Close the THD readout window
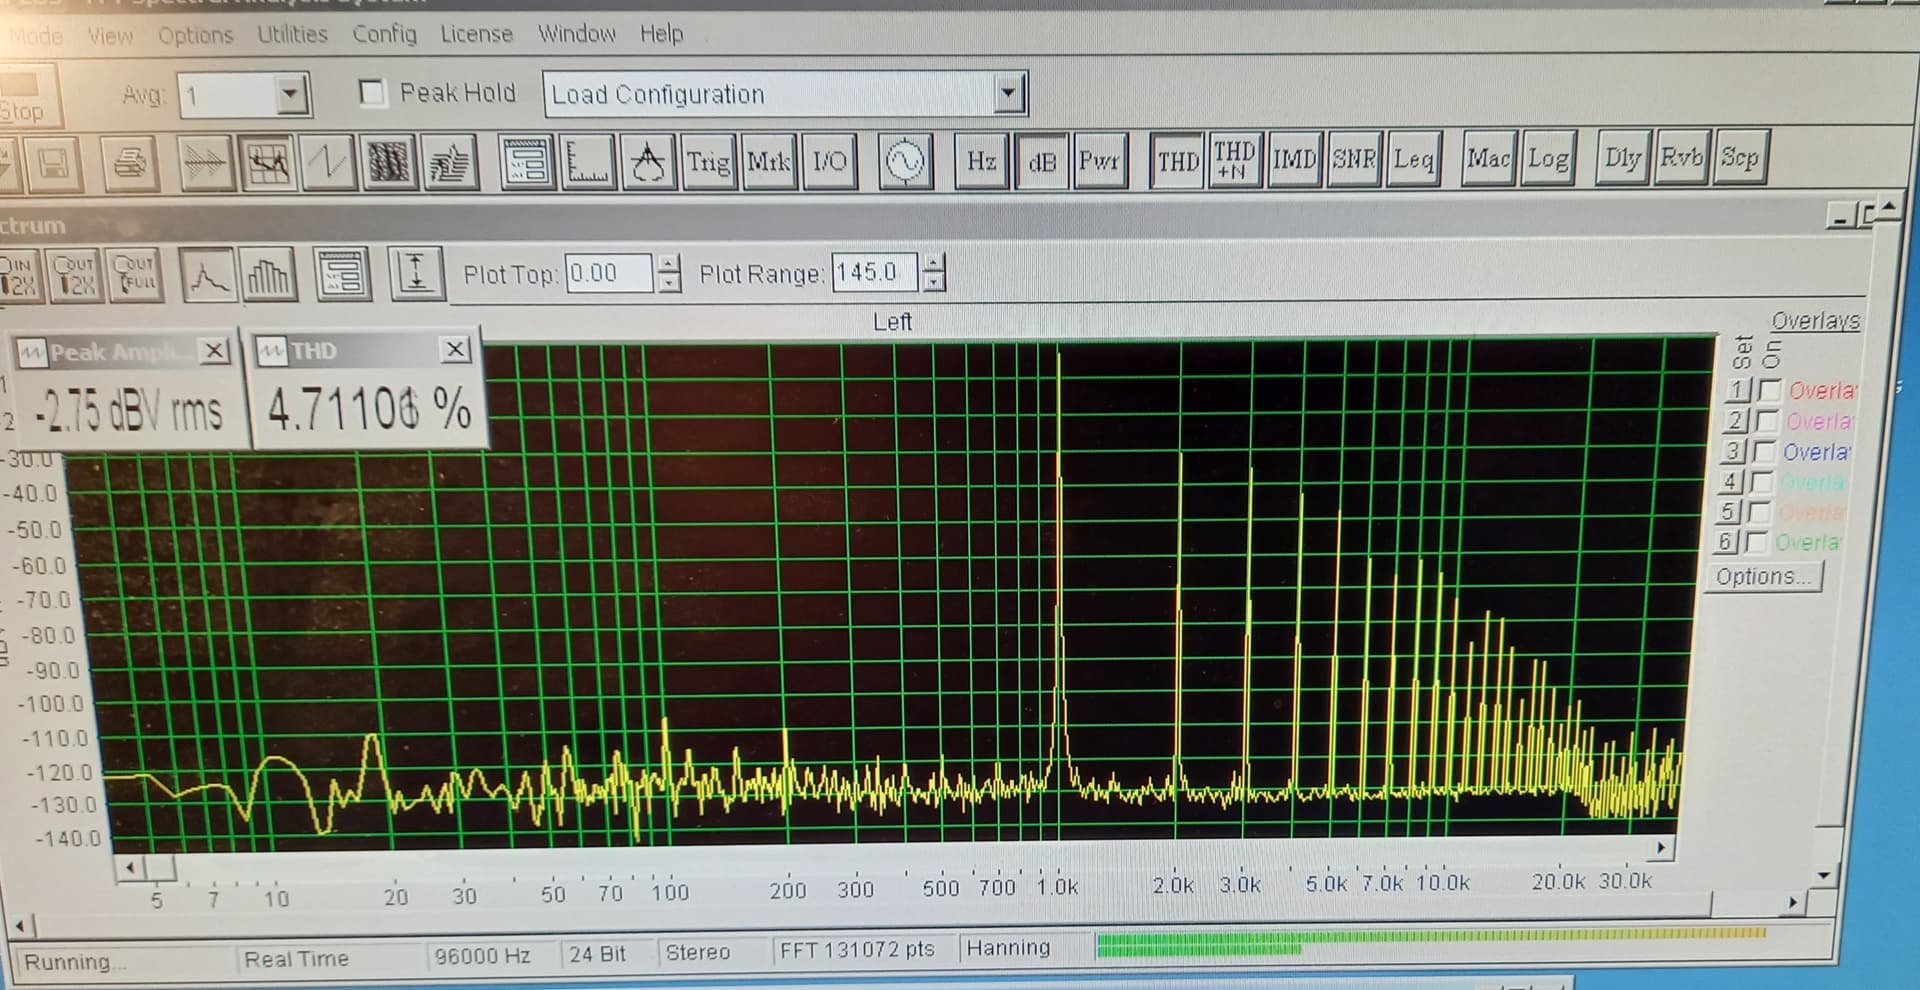 (x=455, y=349)
